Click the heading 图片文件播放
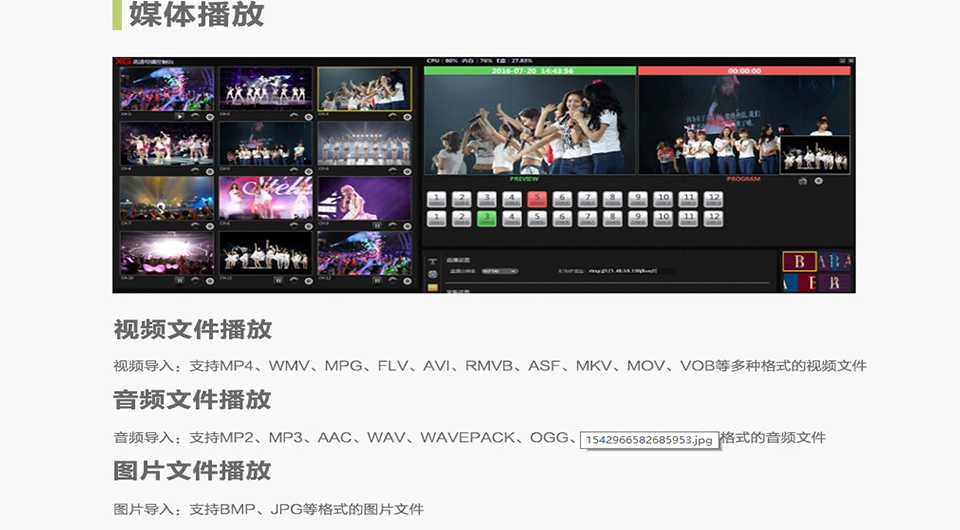 pos(192,471)
